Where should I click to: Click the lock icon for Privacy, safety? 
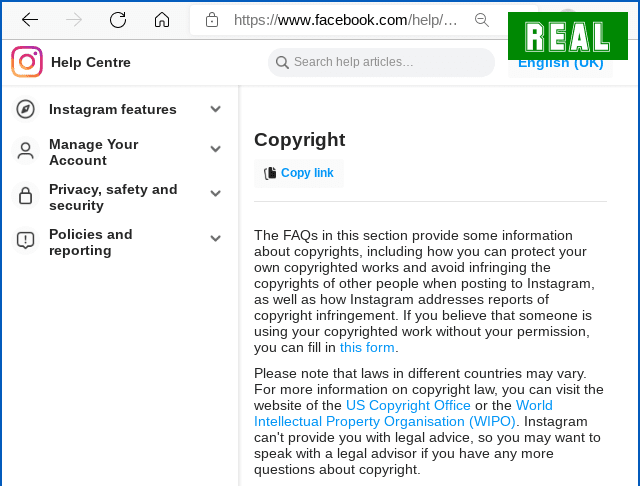[25, 196]
